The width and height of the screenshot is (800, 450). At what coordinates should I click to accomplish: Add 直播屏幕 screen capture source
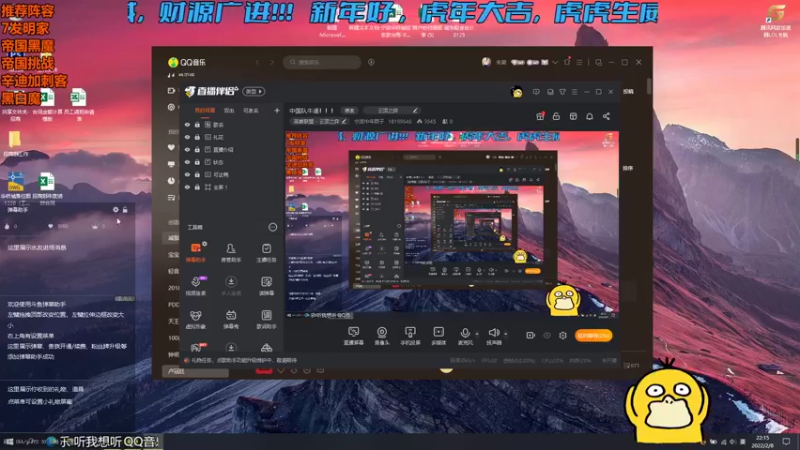(x=353, y=336)
